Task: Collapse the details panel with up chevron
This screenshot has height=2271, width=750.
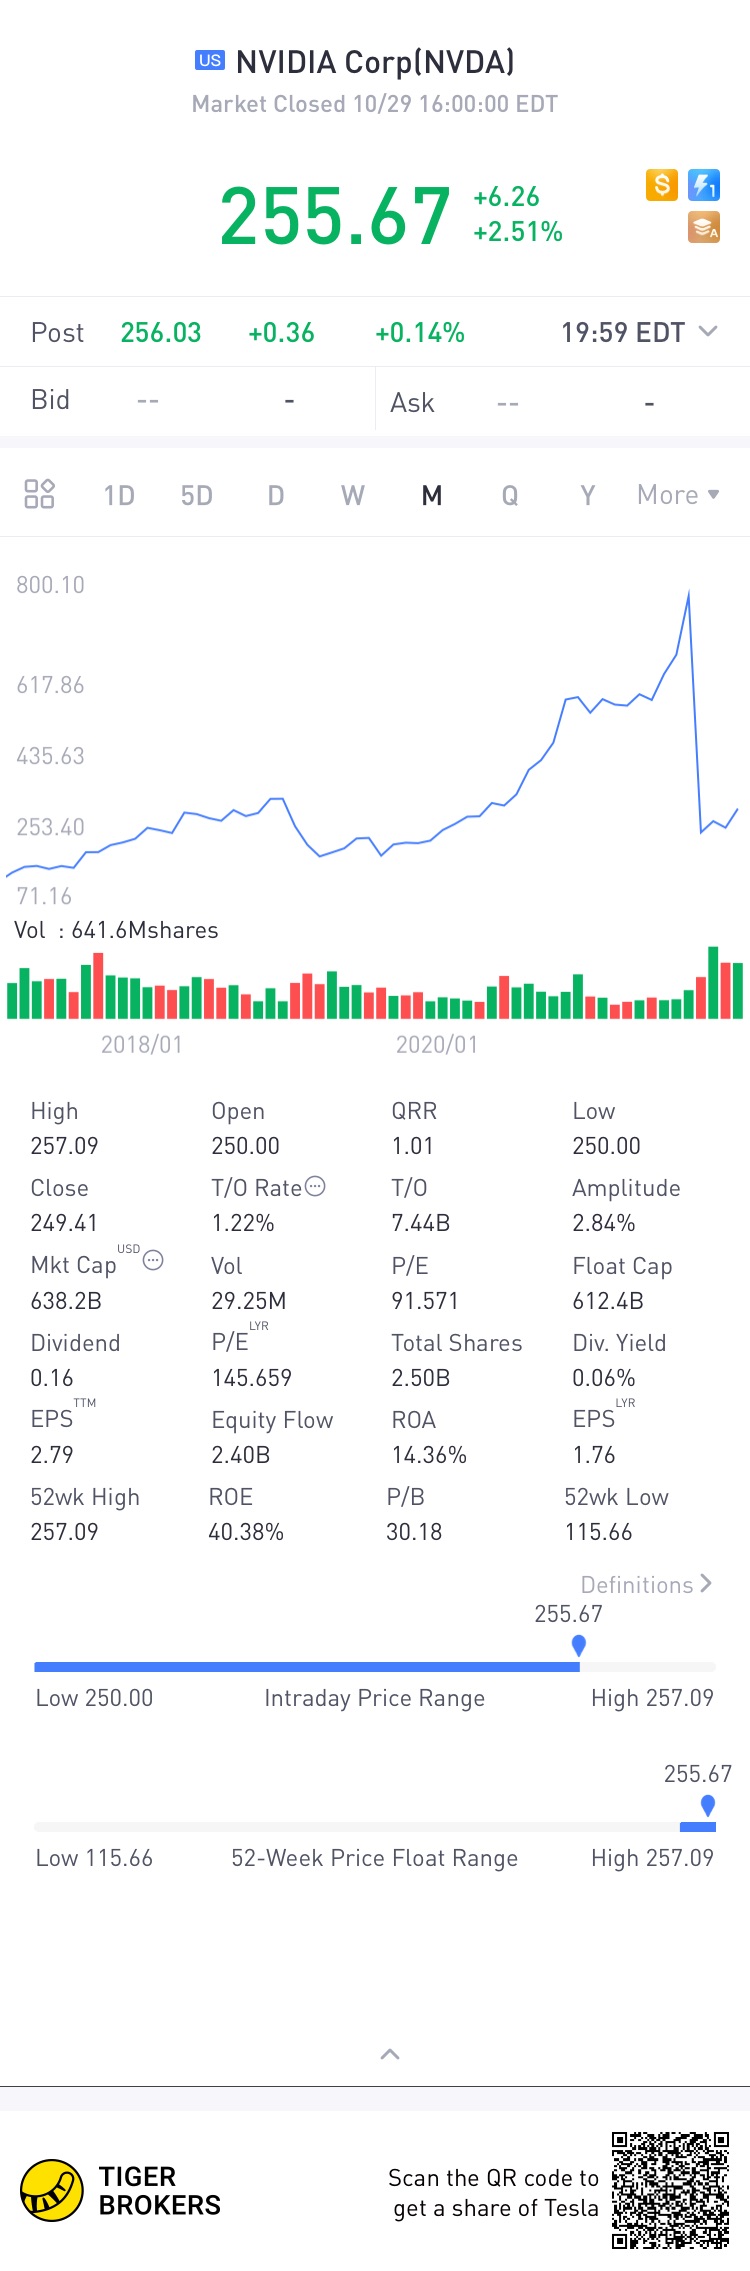Action: tap(390, 2054)
